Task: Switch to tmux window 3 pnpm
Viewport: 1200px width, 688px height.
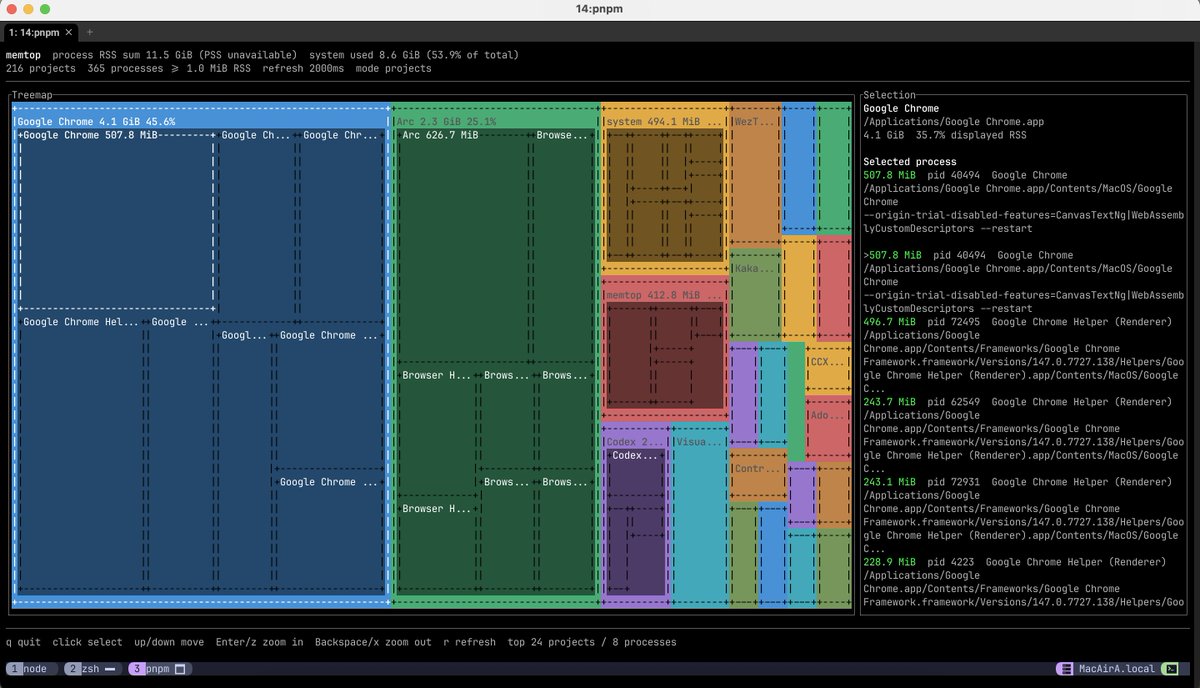Action: pyautogui.click(x=160, y=669)
